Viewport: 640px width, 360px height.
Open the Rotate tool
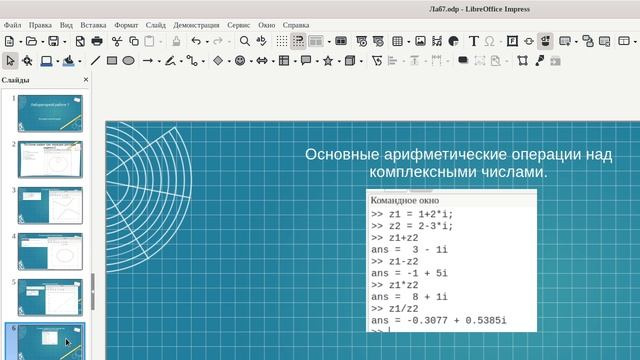377,61
